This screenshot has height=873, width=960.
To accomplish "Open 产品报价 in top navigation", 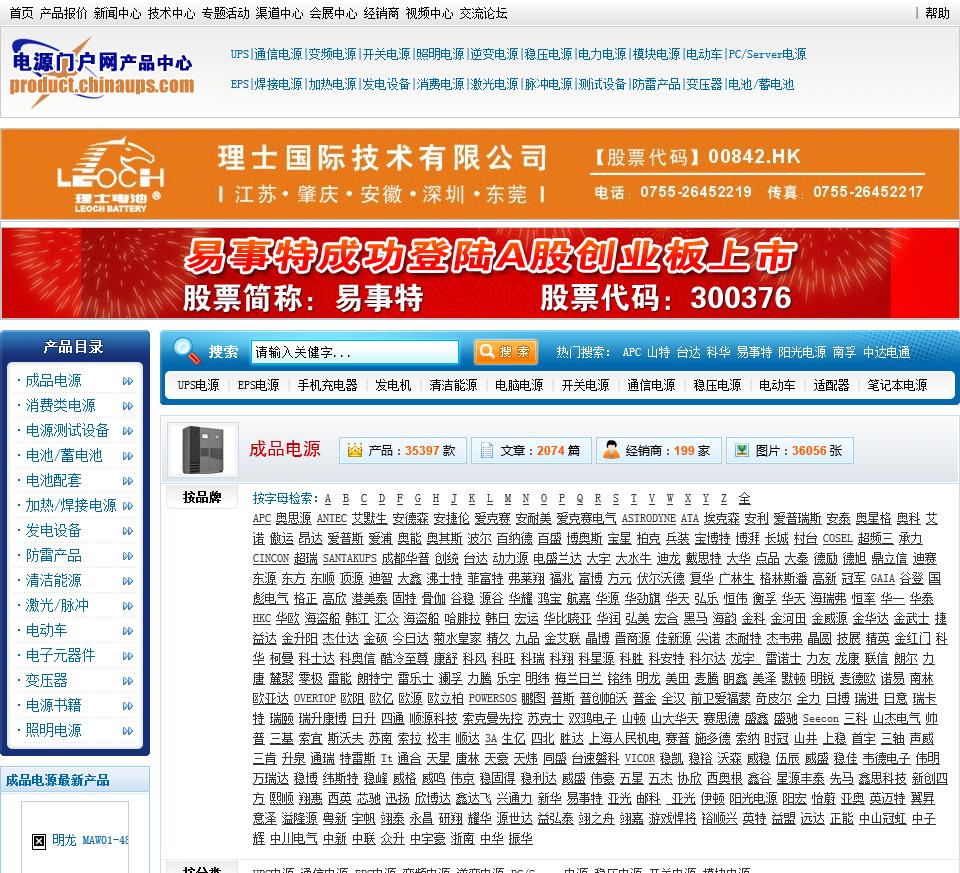I will [64, 13].
